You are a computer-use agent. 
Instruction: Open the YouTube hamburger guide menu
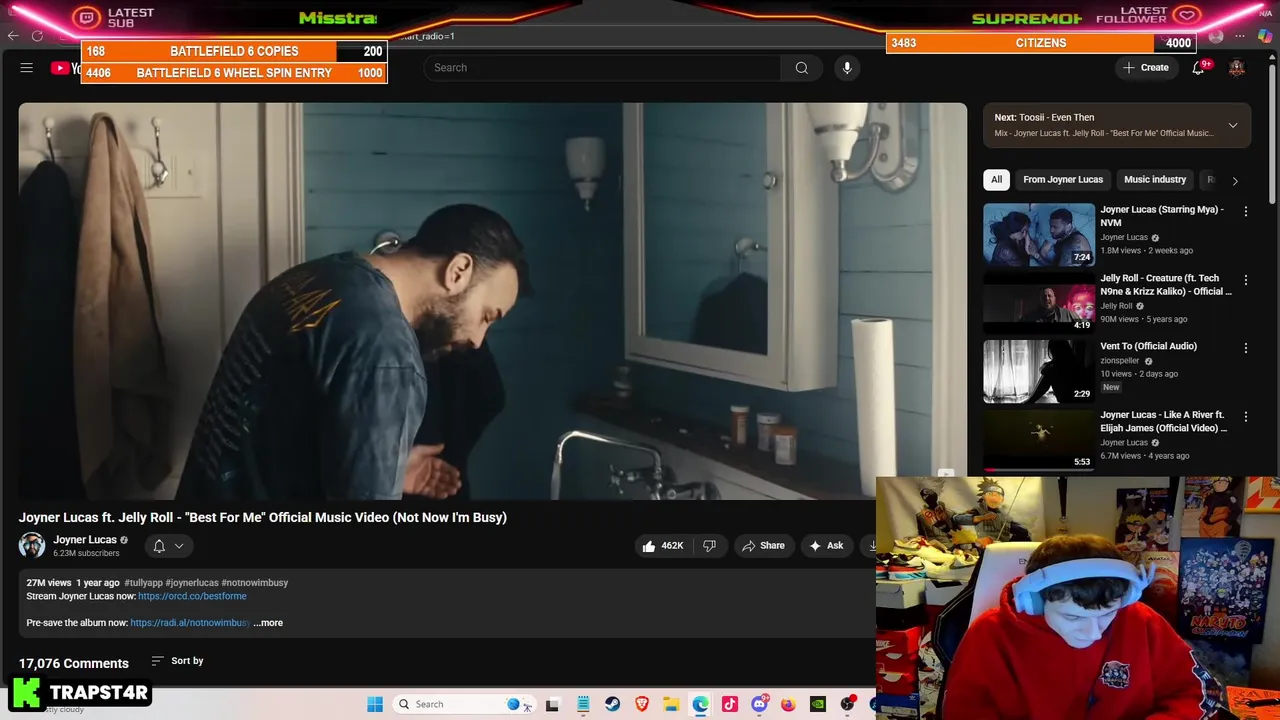pos(27,68)
